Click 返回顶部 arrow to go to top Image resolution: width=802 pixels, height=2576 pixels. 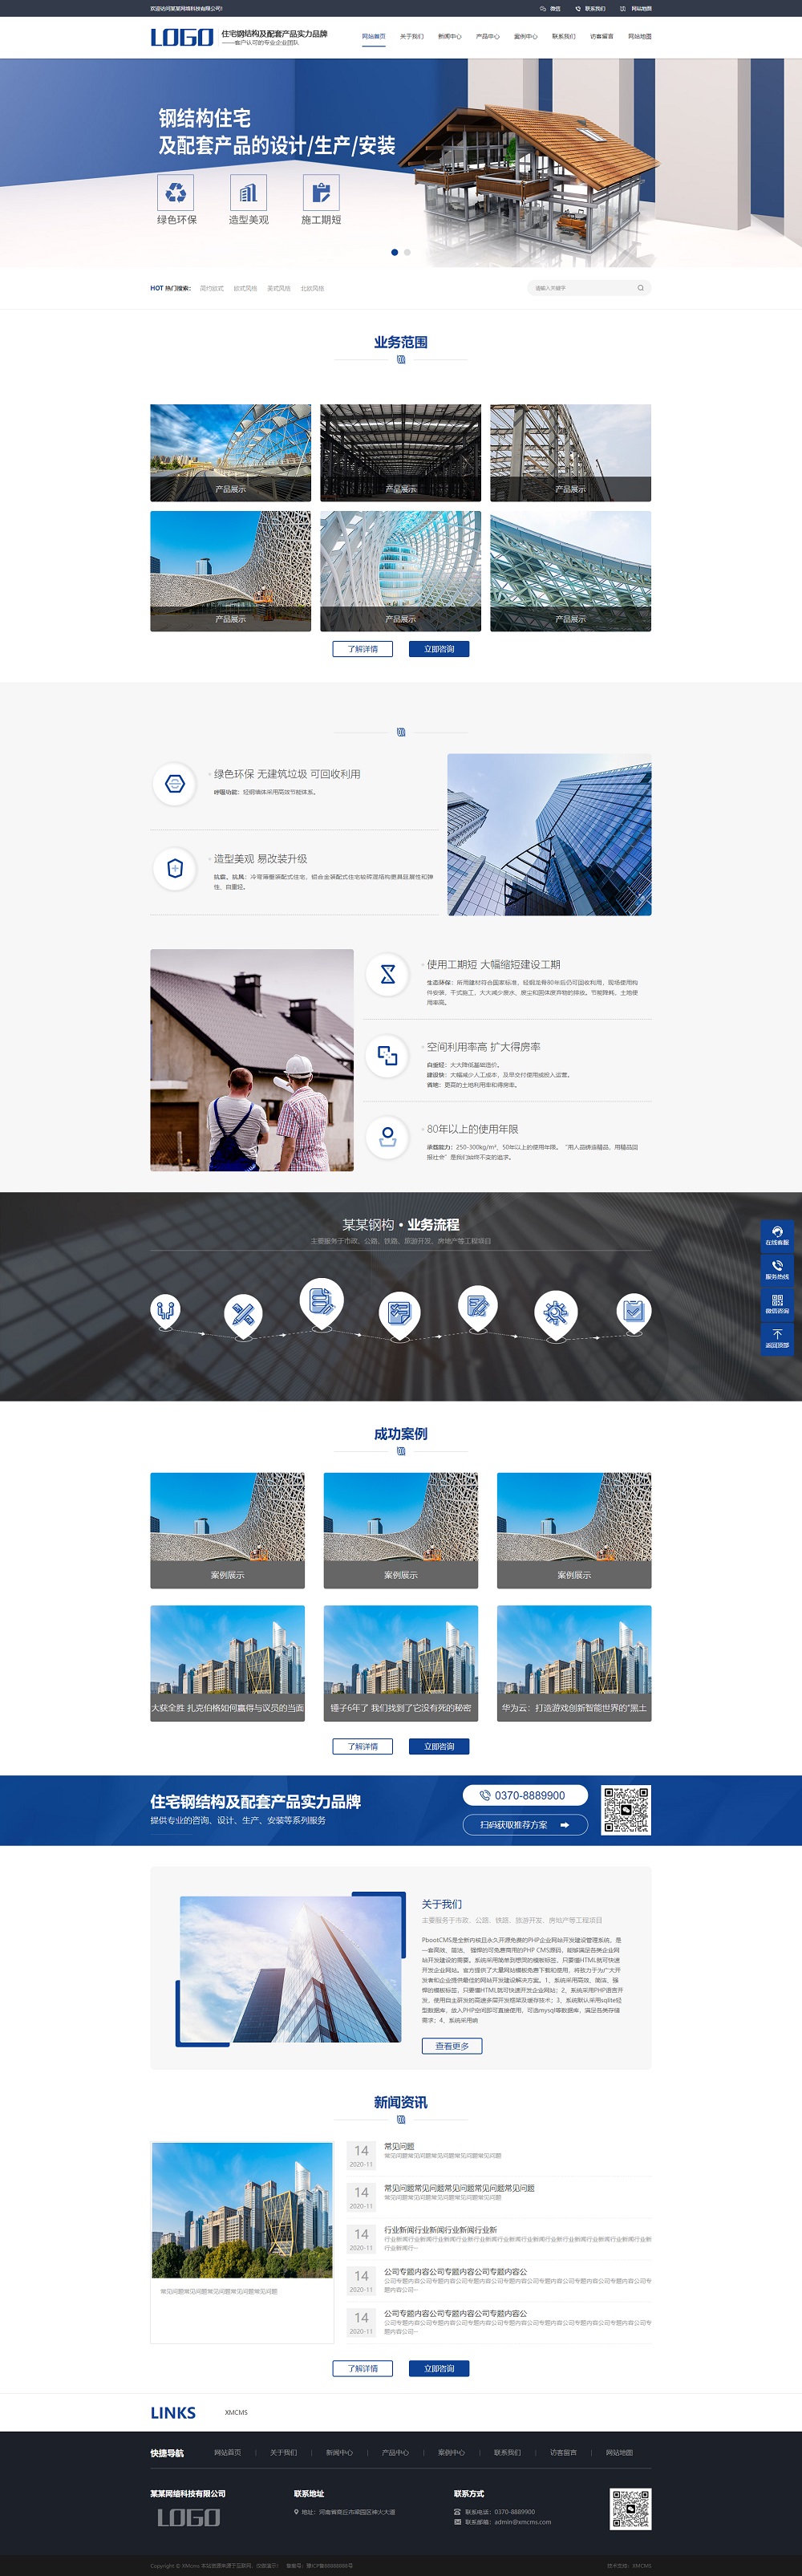click(x=777, y=1336)
